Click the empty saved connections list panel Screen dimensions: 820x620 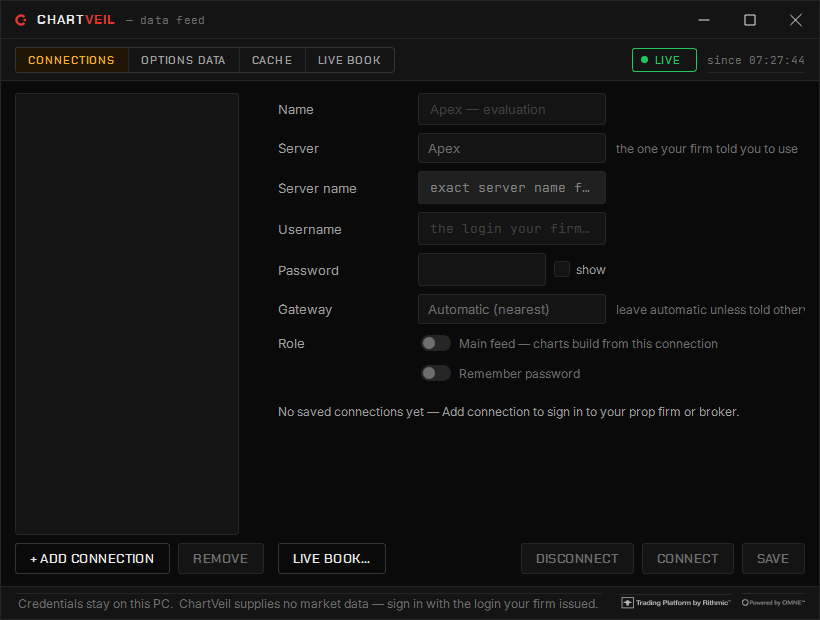(x=127, y=314)
